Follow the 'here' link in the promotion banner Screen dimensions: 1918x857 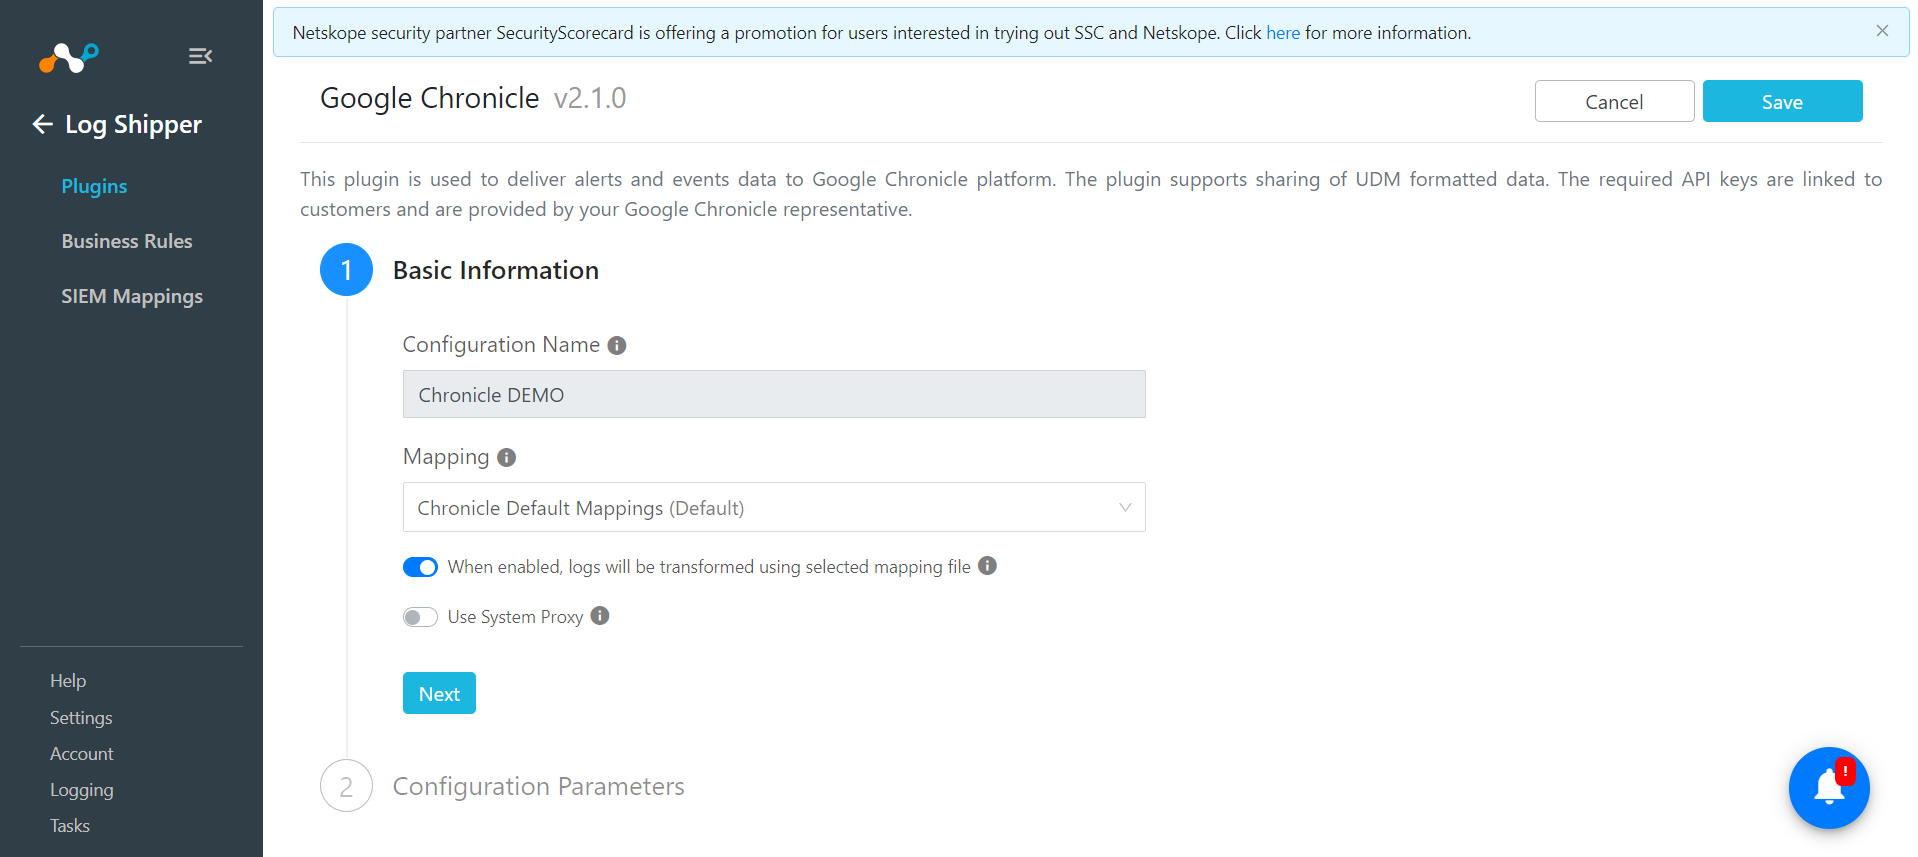1283,33
